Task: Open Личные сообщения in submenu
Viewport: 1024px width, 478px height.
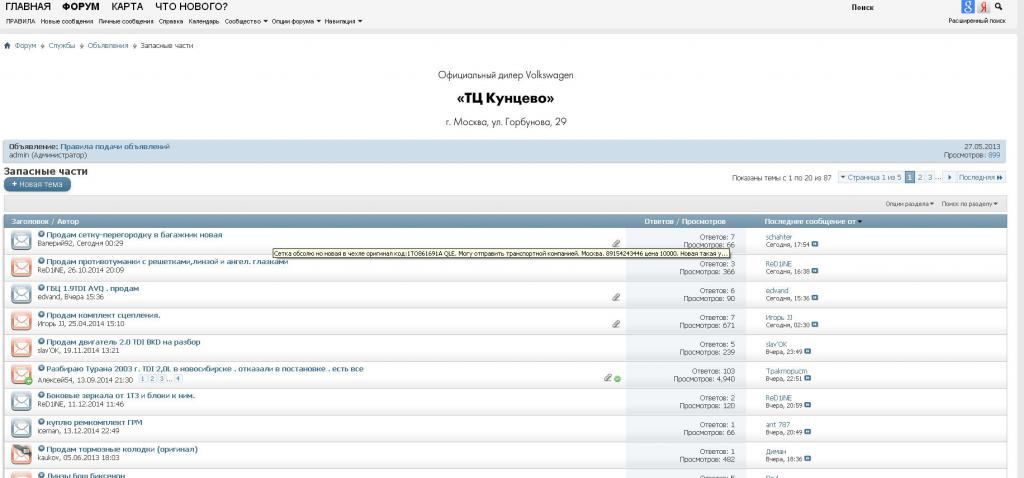Action: tap(126, 22)
